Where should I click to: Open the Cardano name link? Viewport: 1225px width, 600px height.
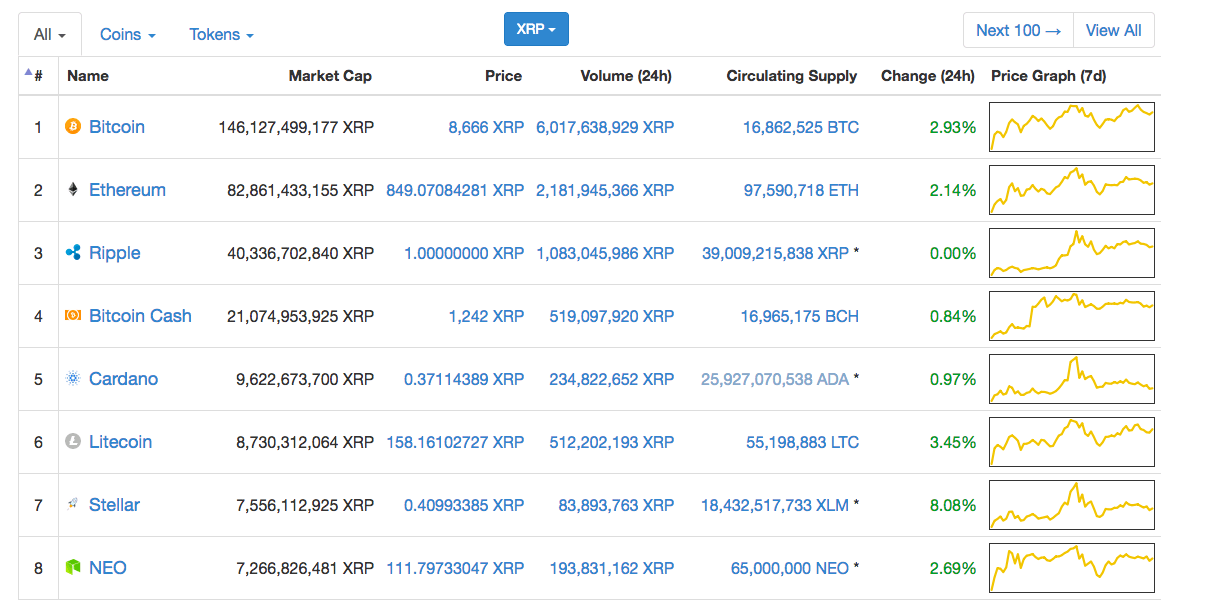tap(123, 379)
